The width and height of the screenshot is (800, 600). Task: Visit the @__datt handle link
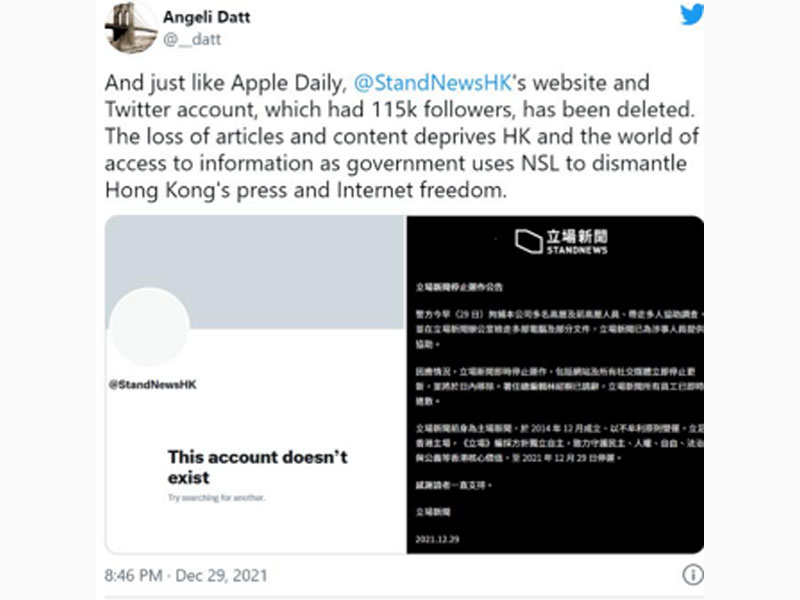tap(192, 39)
